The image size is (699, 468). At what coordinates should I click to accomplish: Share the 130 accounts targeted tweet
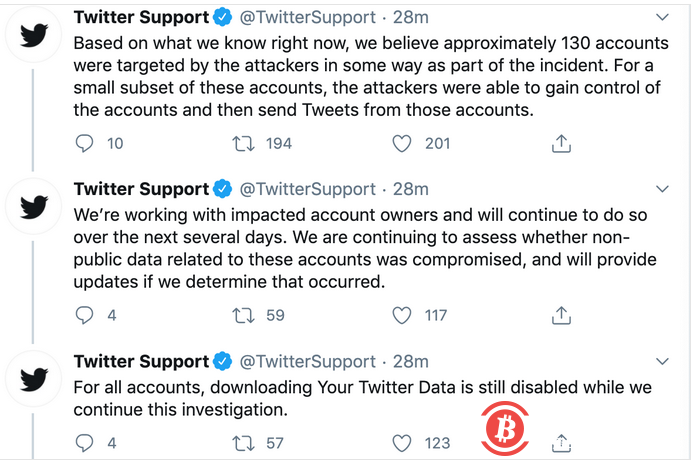(x=561, y=143)
